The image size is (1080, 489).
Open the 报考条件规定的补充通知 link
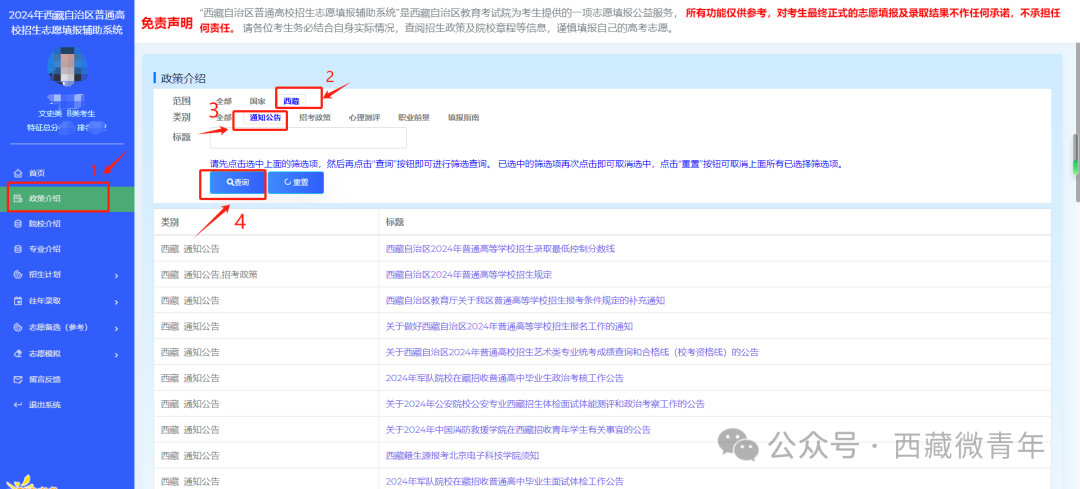pyautogui.click(x=525, y=300)
